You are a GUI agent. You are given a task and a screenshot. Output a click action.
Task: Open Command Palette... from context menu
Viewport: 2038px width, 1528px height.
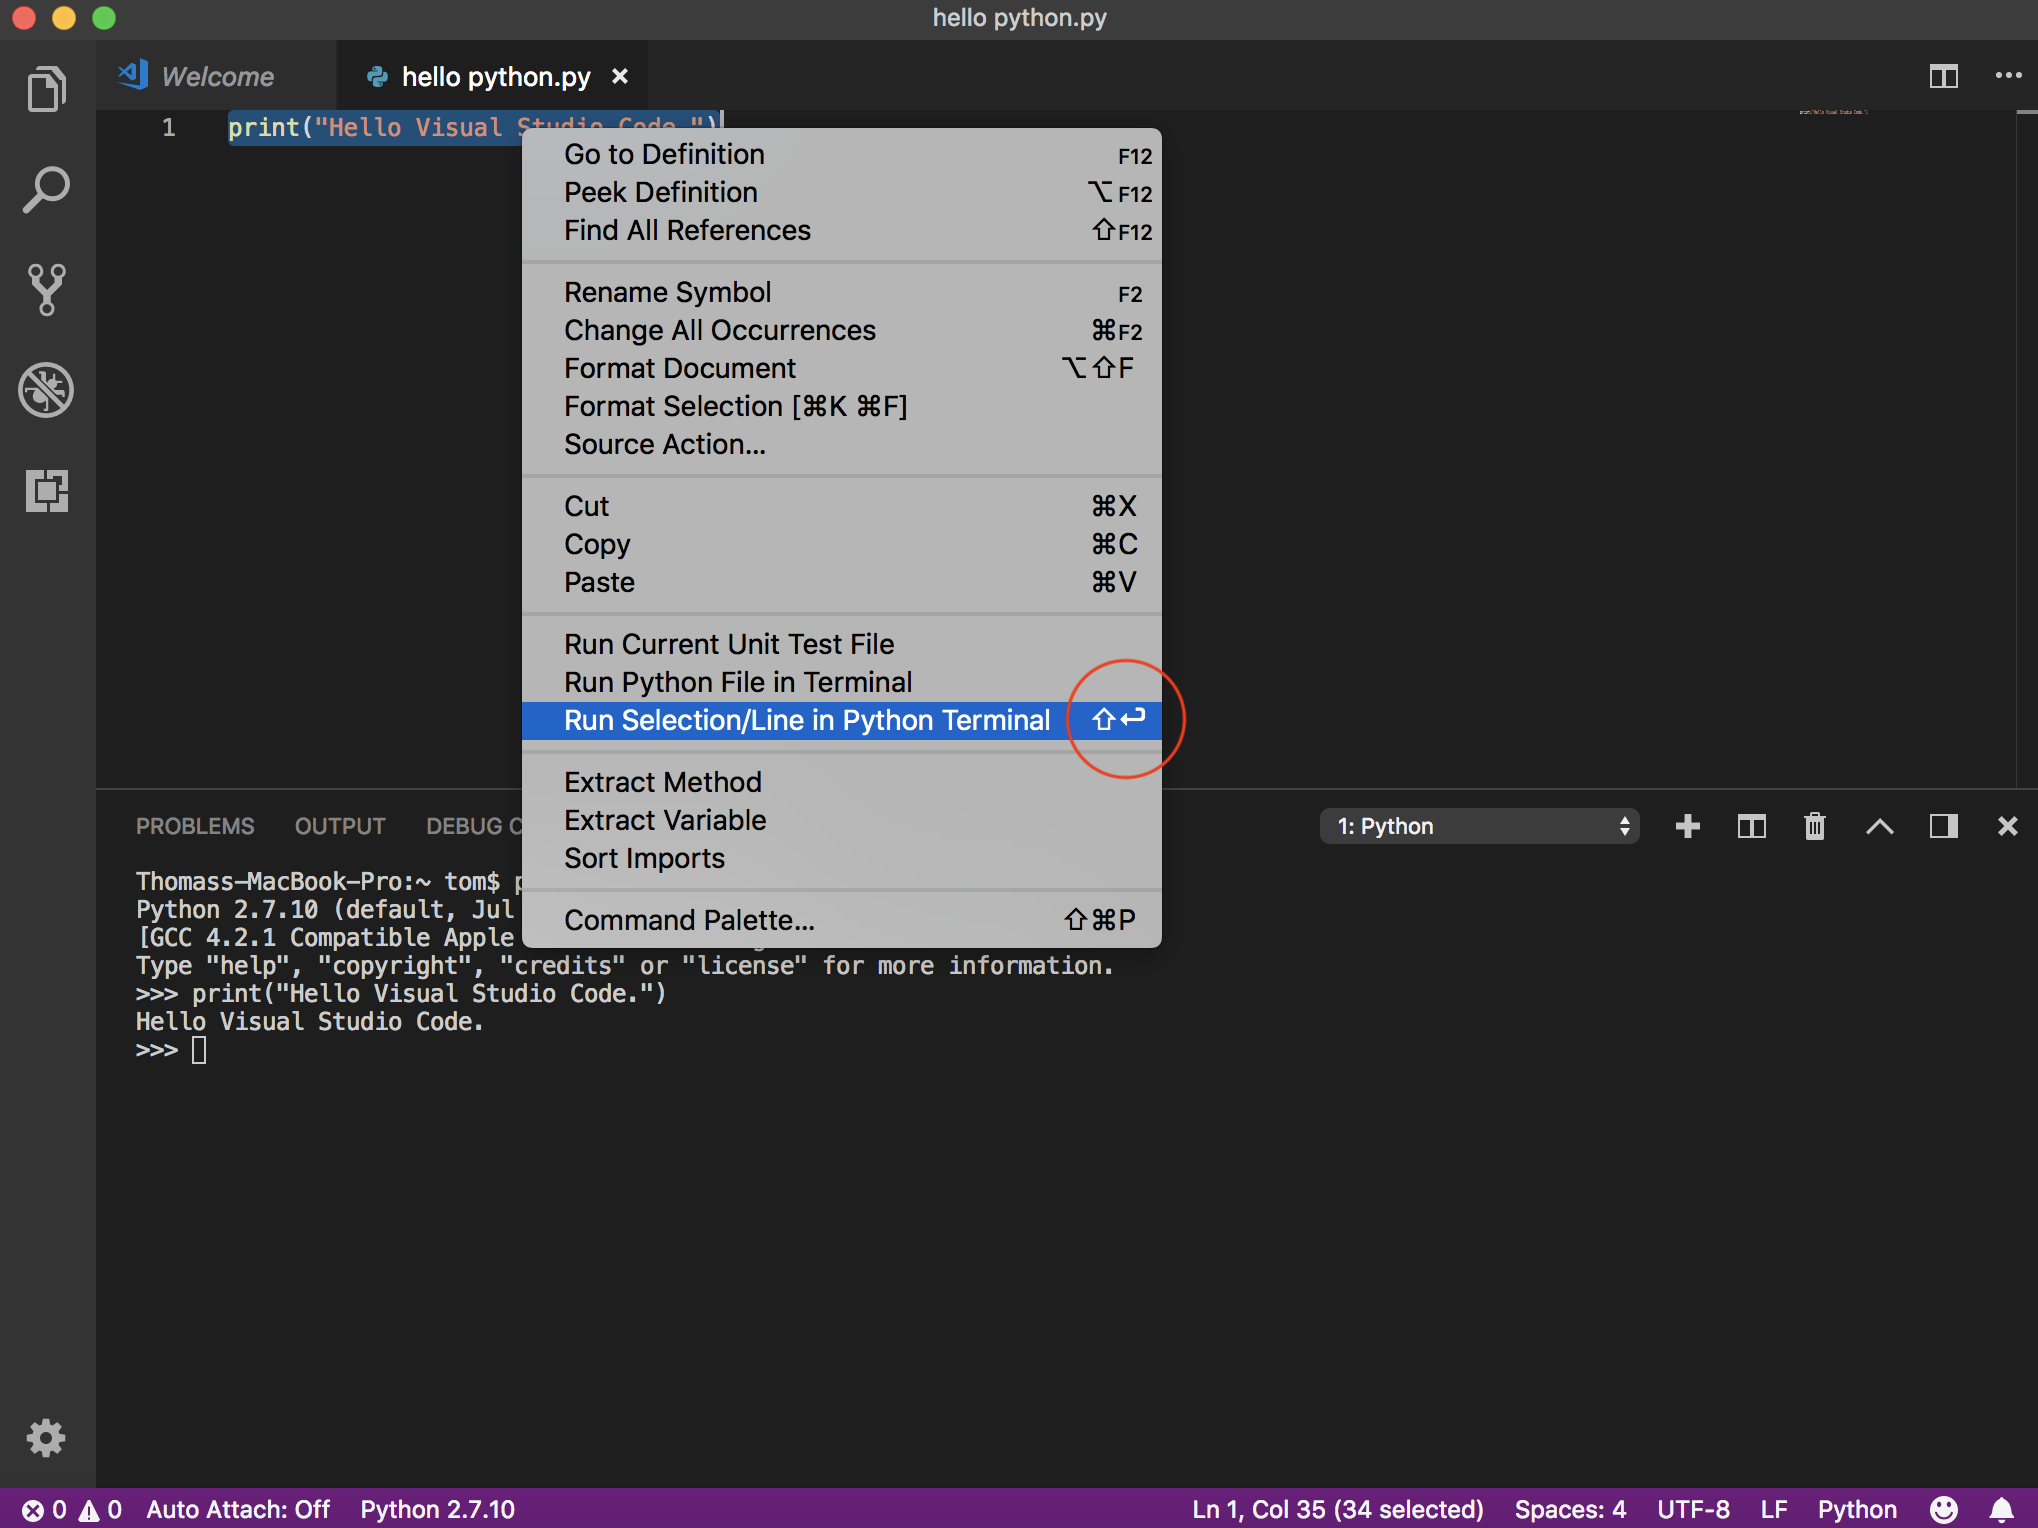842,920
